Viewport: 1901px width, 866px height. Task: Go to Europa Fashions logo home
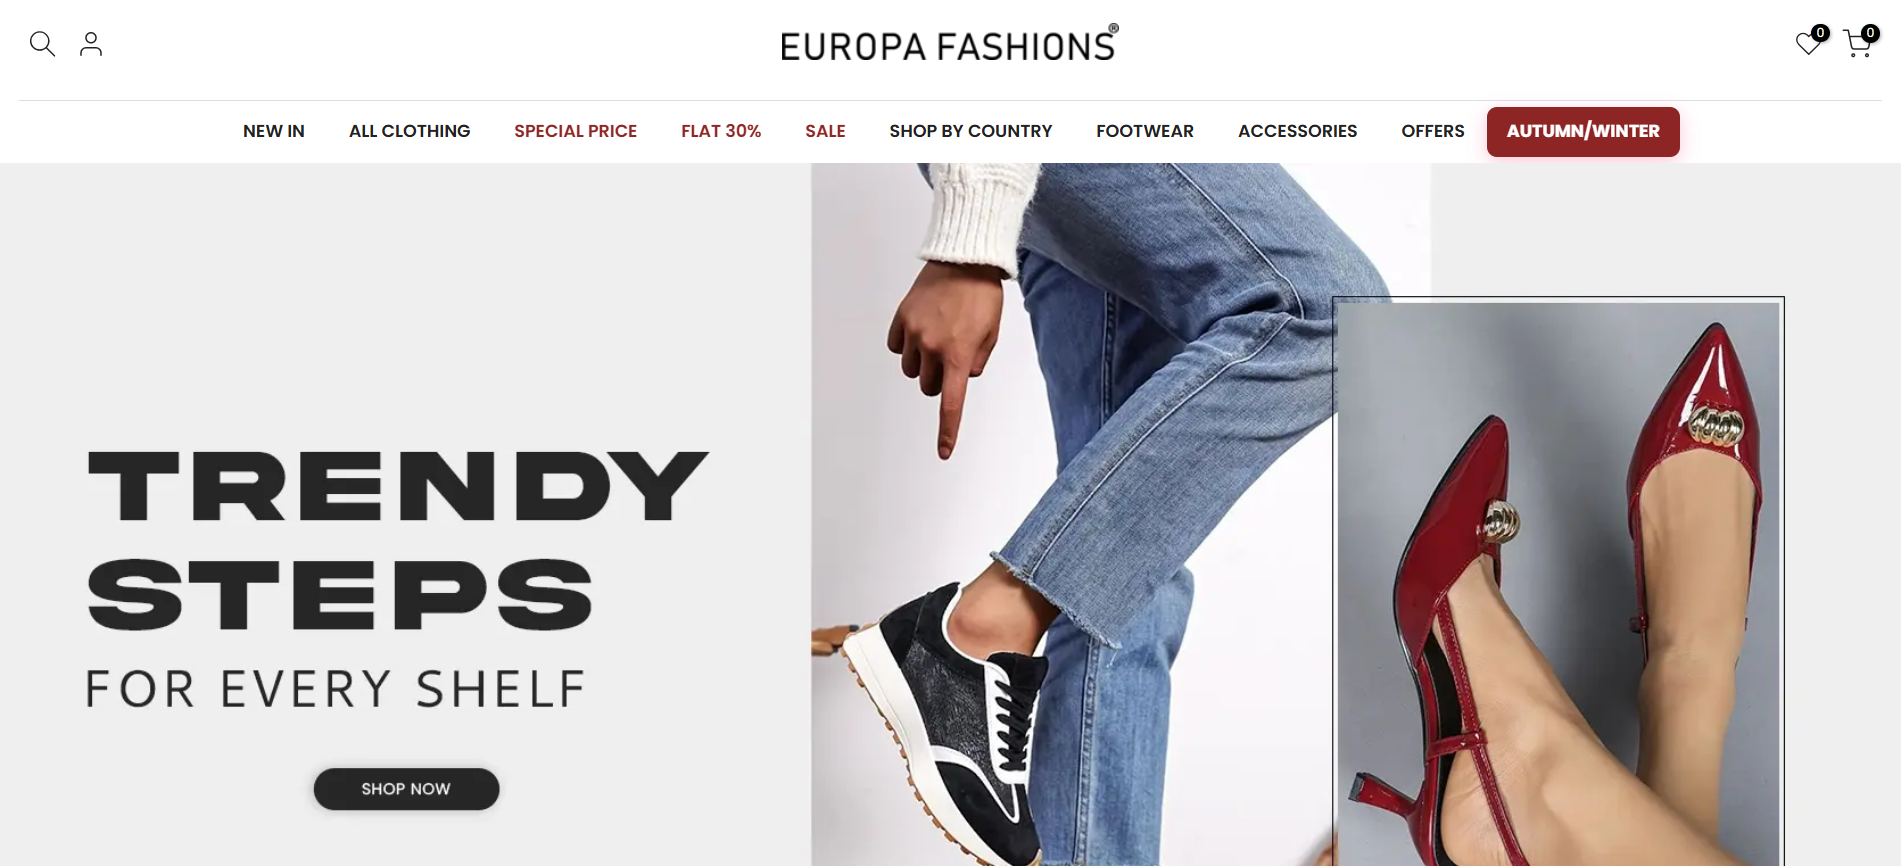point(949,44)
